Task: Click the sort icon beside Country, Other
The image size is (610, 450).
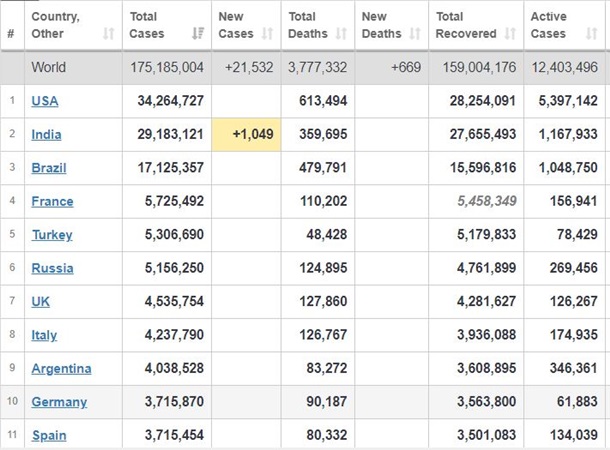Action: click(108, 34)
